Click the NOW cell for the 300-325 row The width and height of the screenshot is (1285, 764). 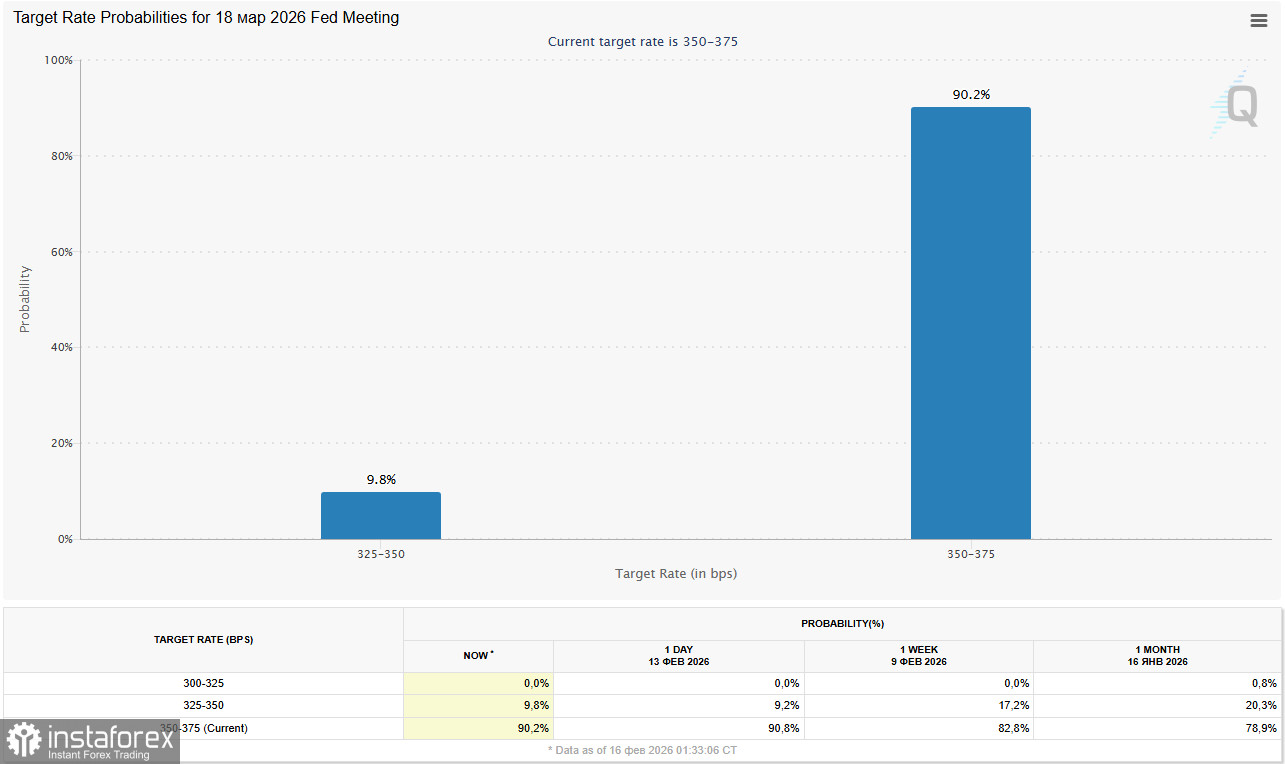pos(478,683)
